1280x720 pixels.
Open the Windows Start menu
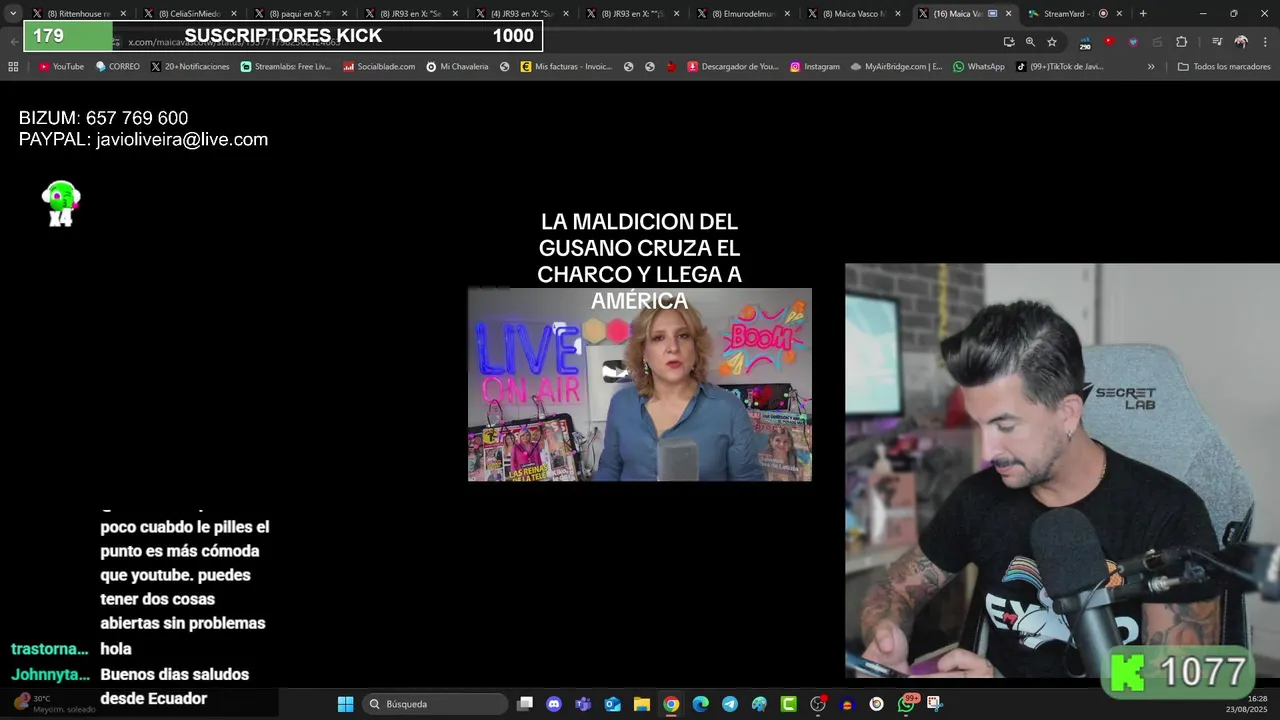[x=345, y=704]
